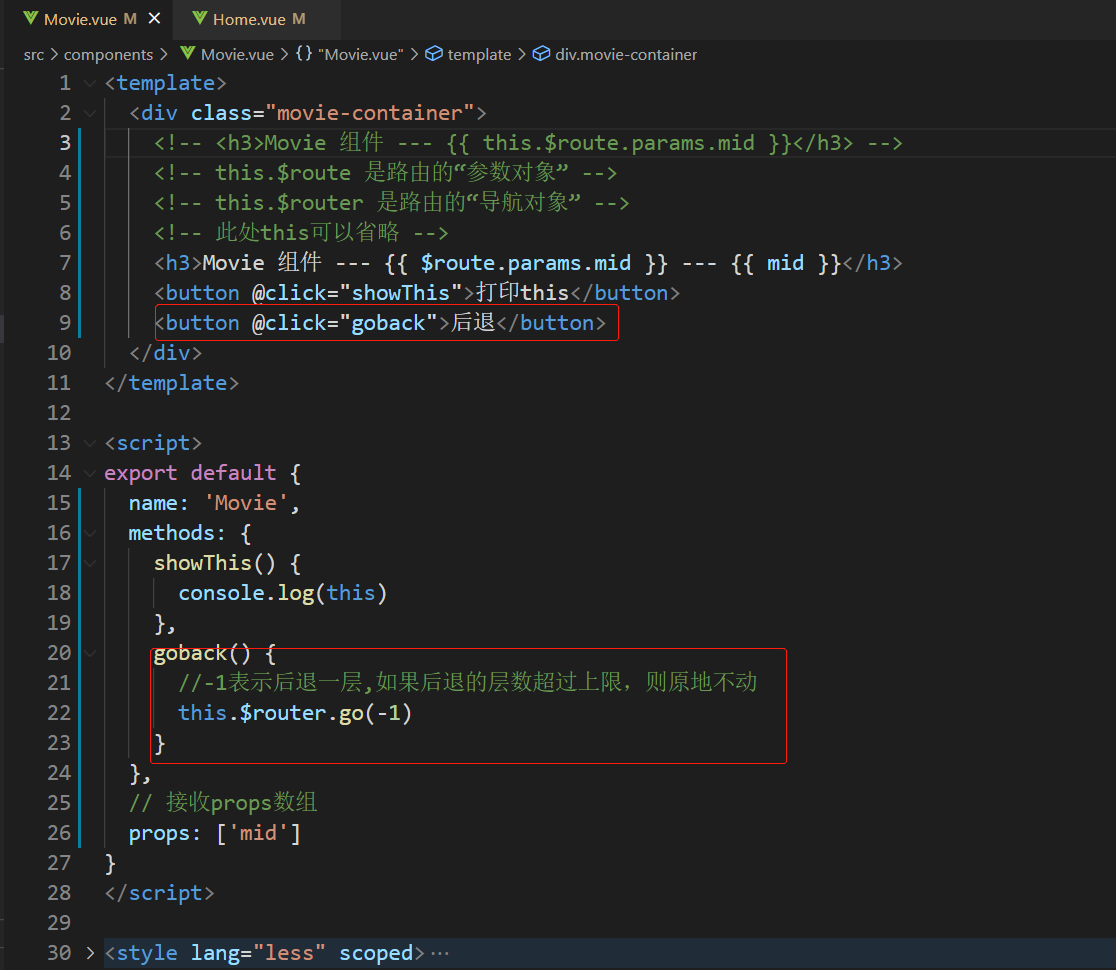Close the Movie.vue tab
Image resolution: width=1116 pixels, height=970 pixels.
(x=154, y=19)
